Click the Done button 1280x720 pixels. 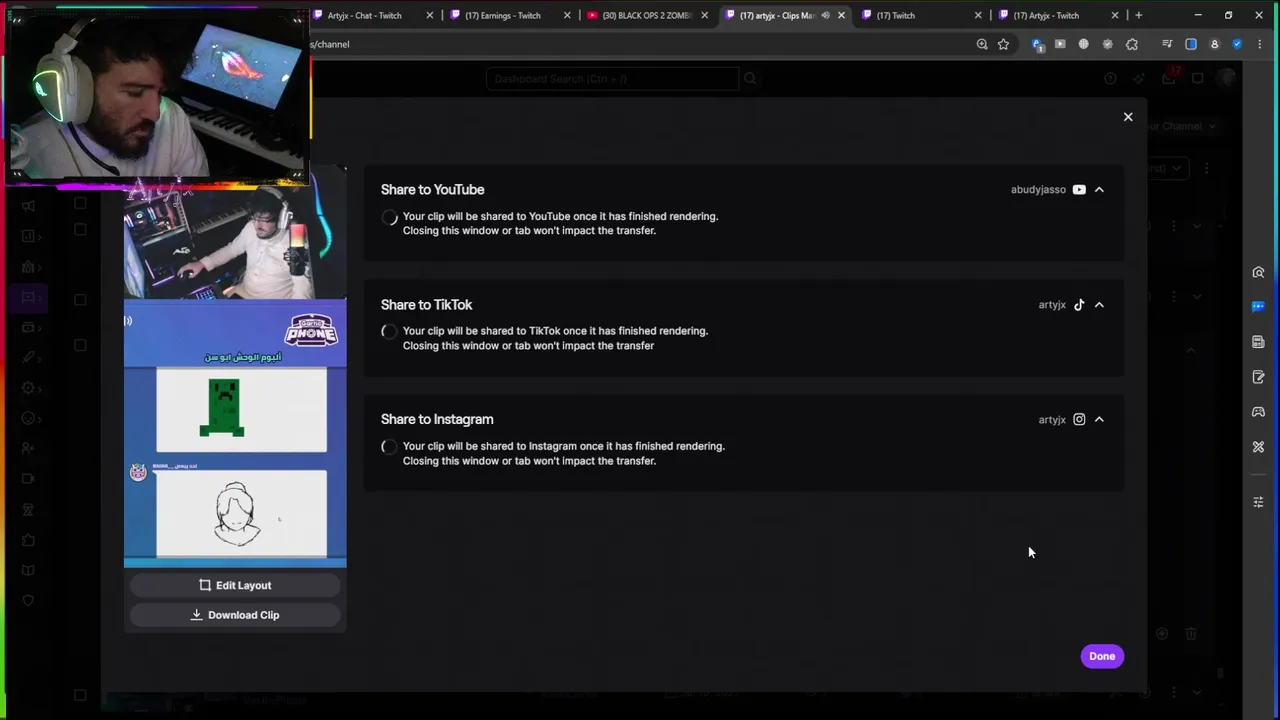click(1102, 656)
